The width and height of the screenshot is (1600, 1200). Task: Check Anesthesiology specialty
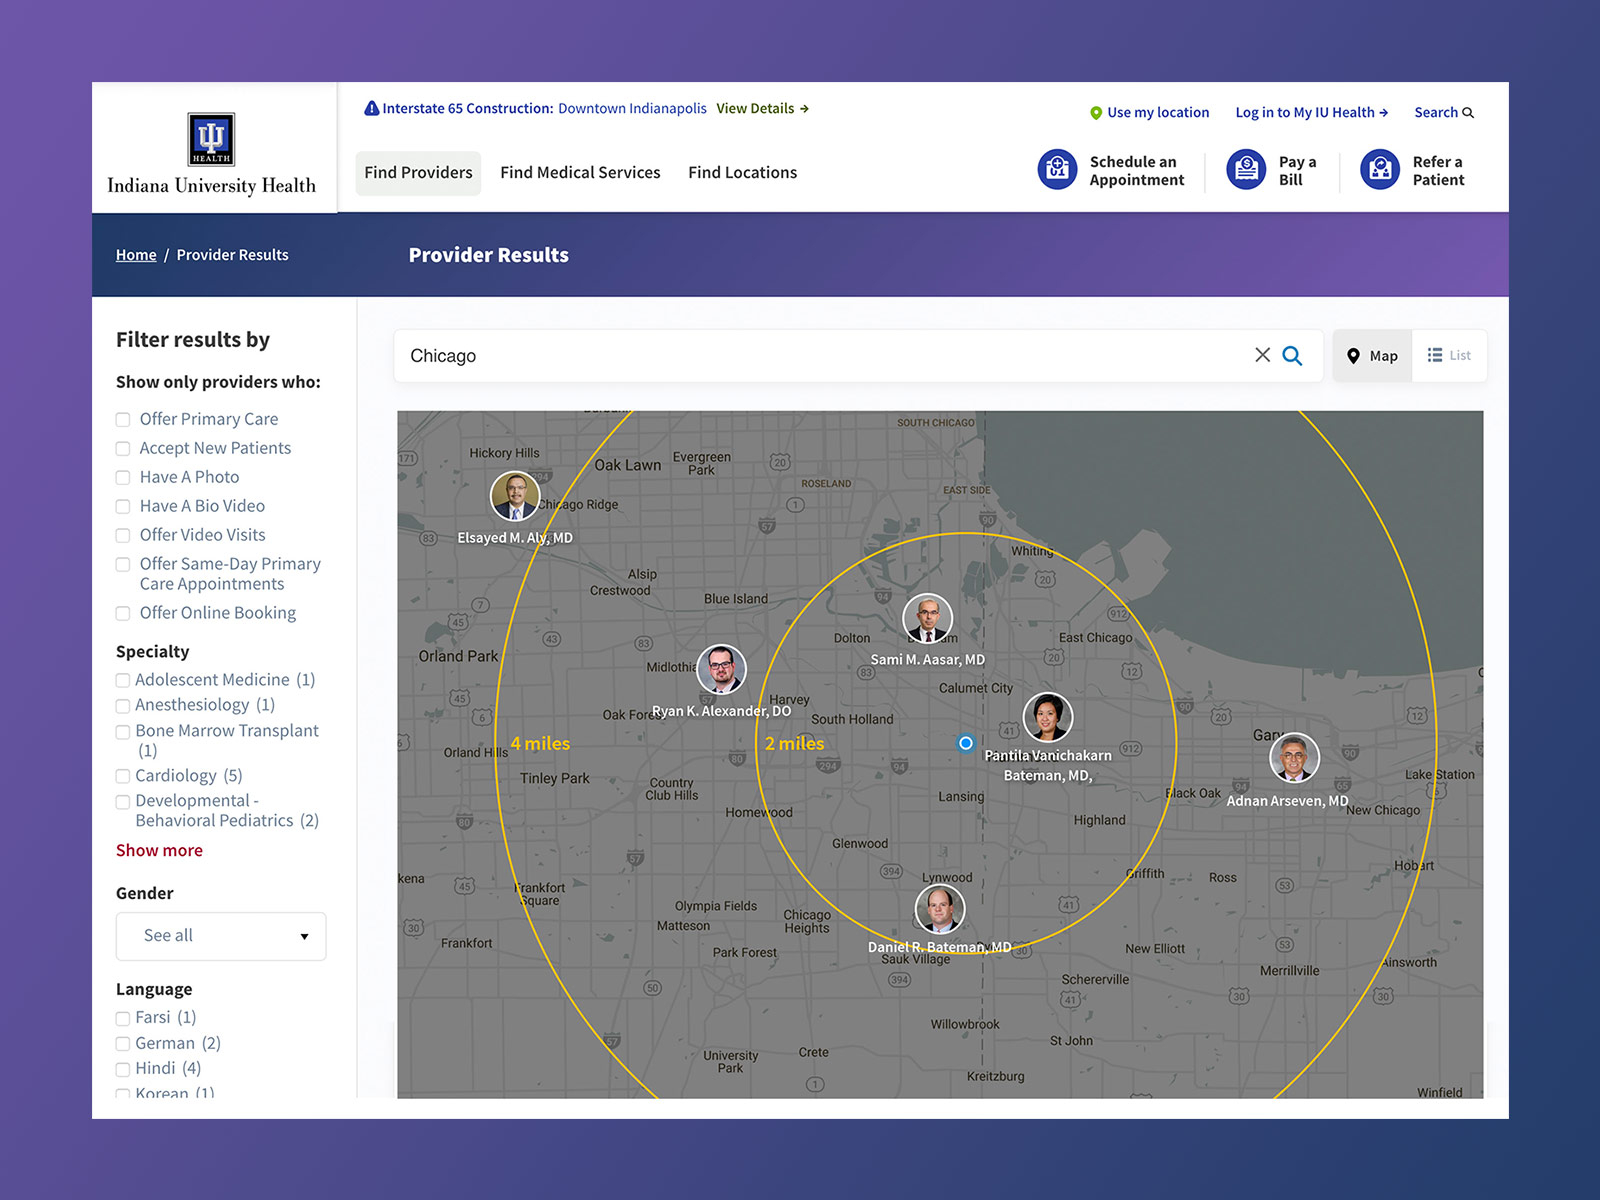[x=123, y=706]
